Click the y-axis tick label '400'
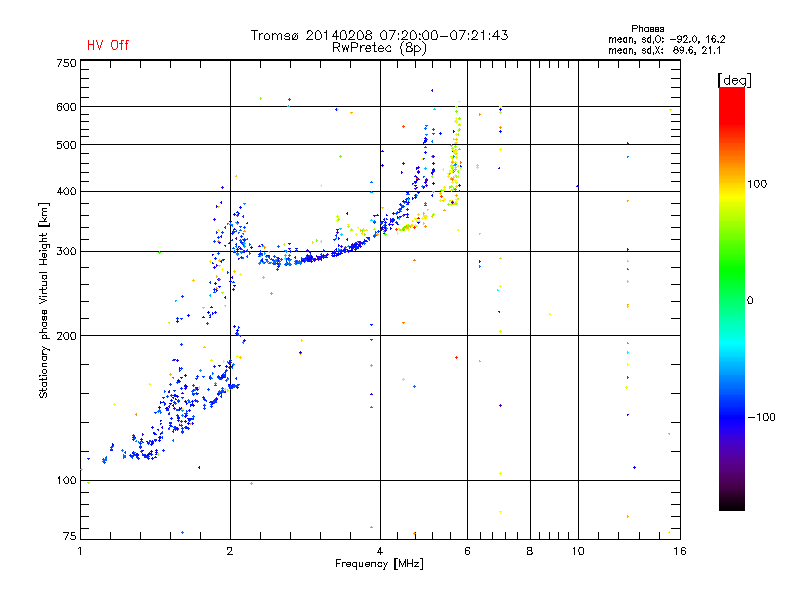800x600 pixels. [66, 191]
